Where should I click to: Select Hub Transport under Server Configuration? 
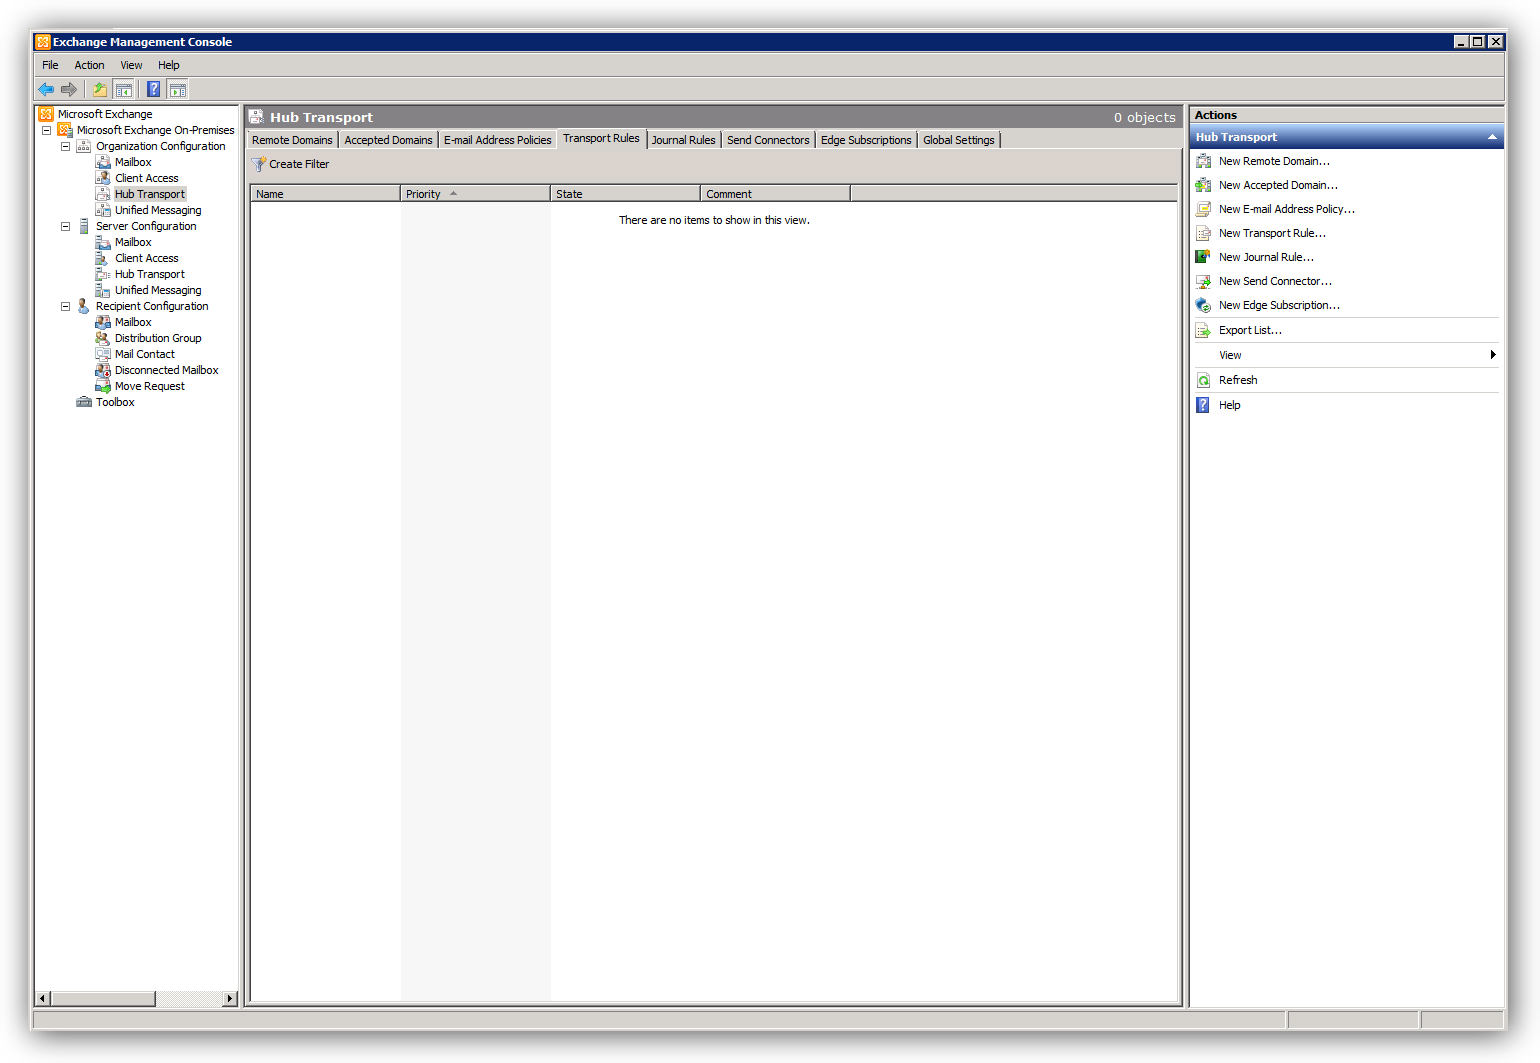[150, 274]
